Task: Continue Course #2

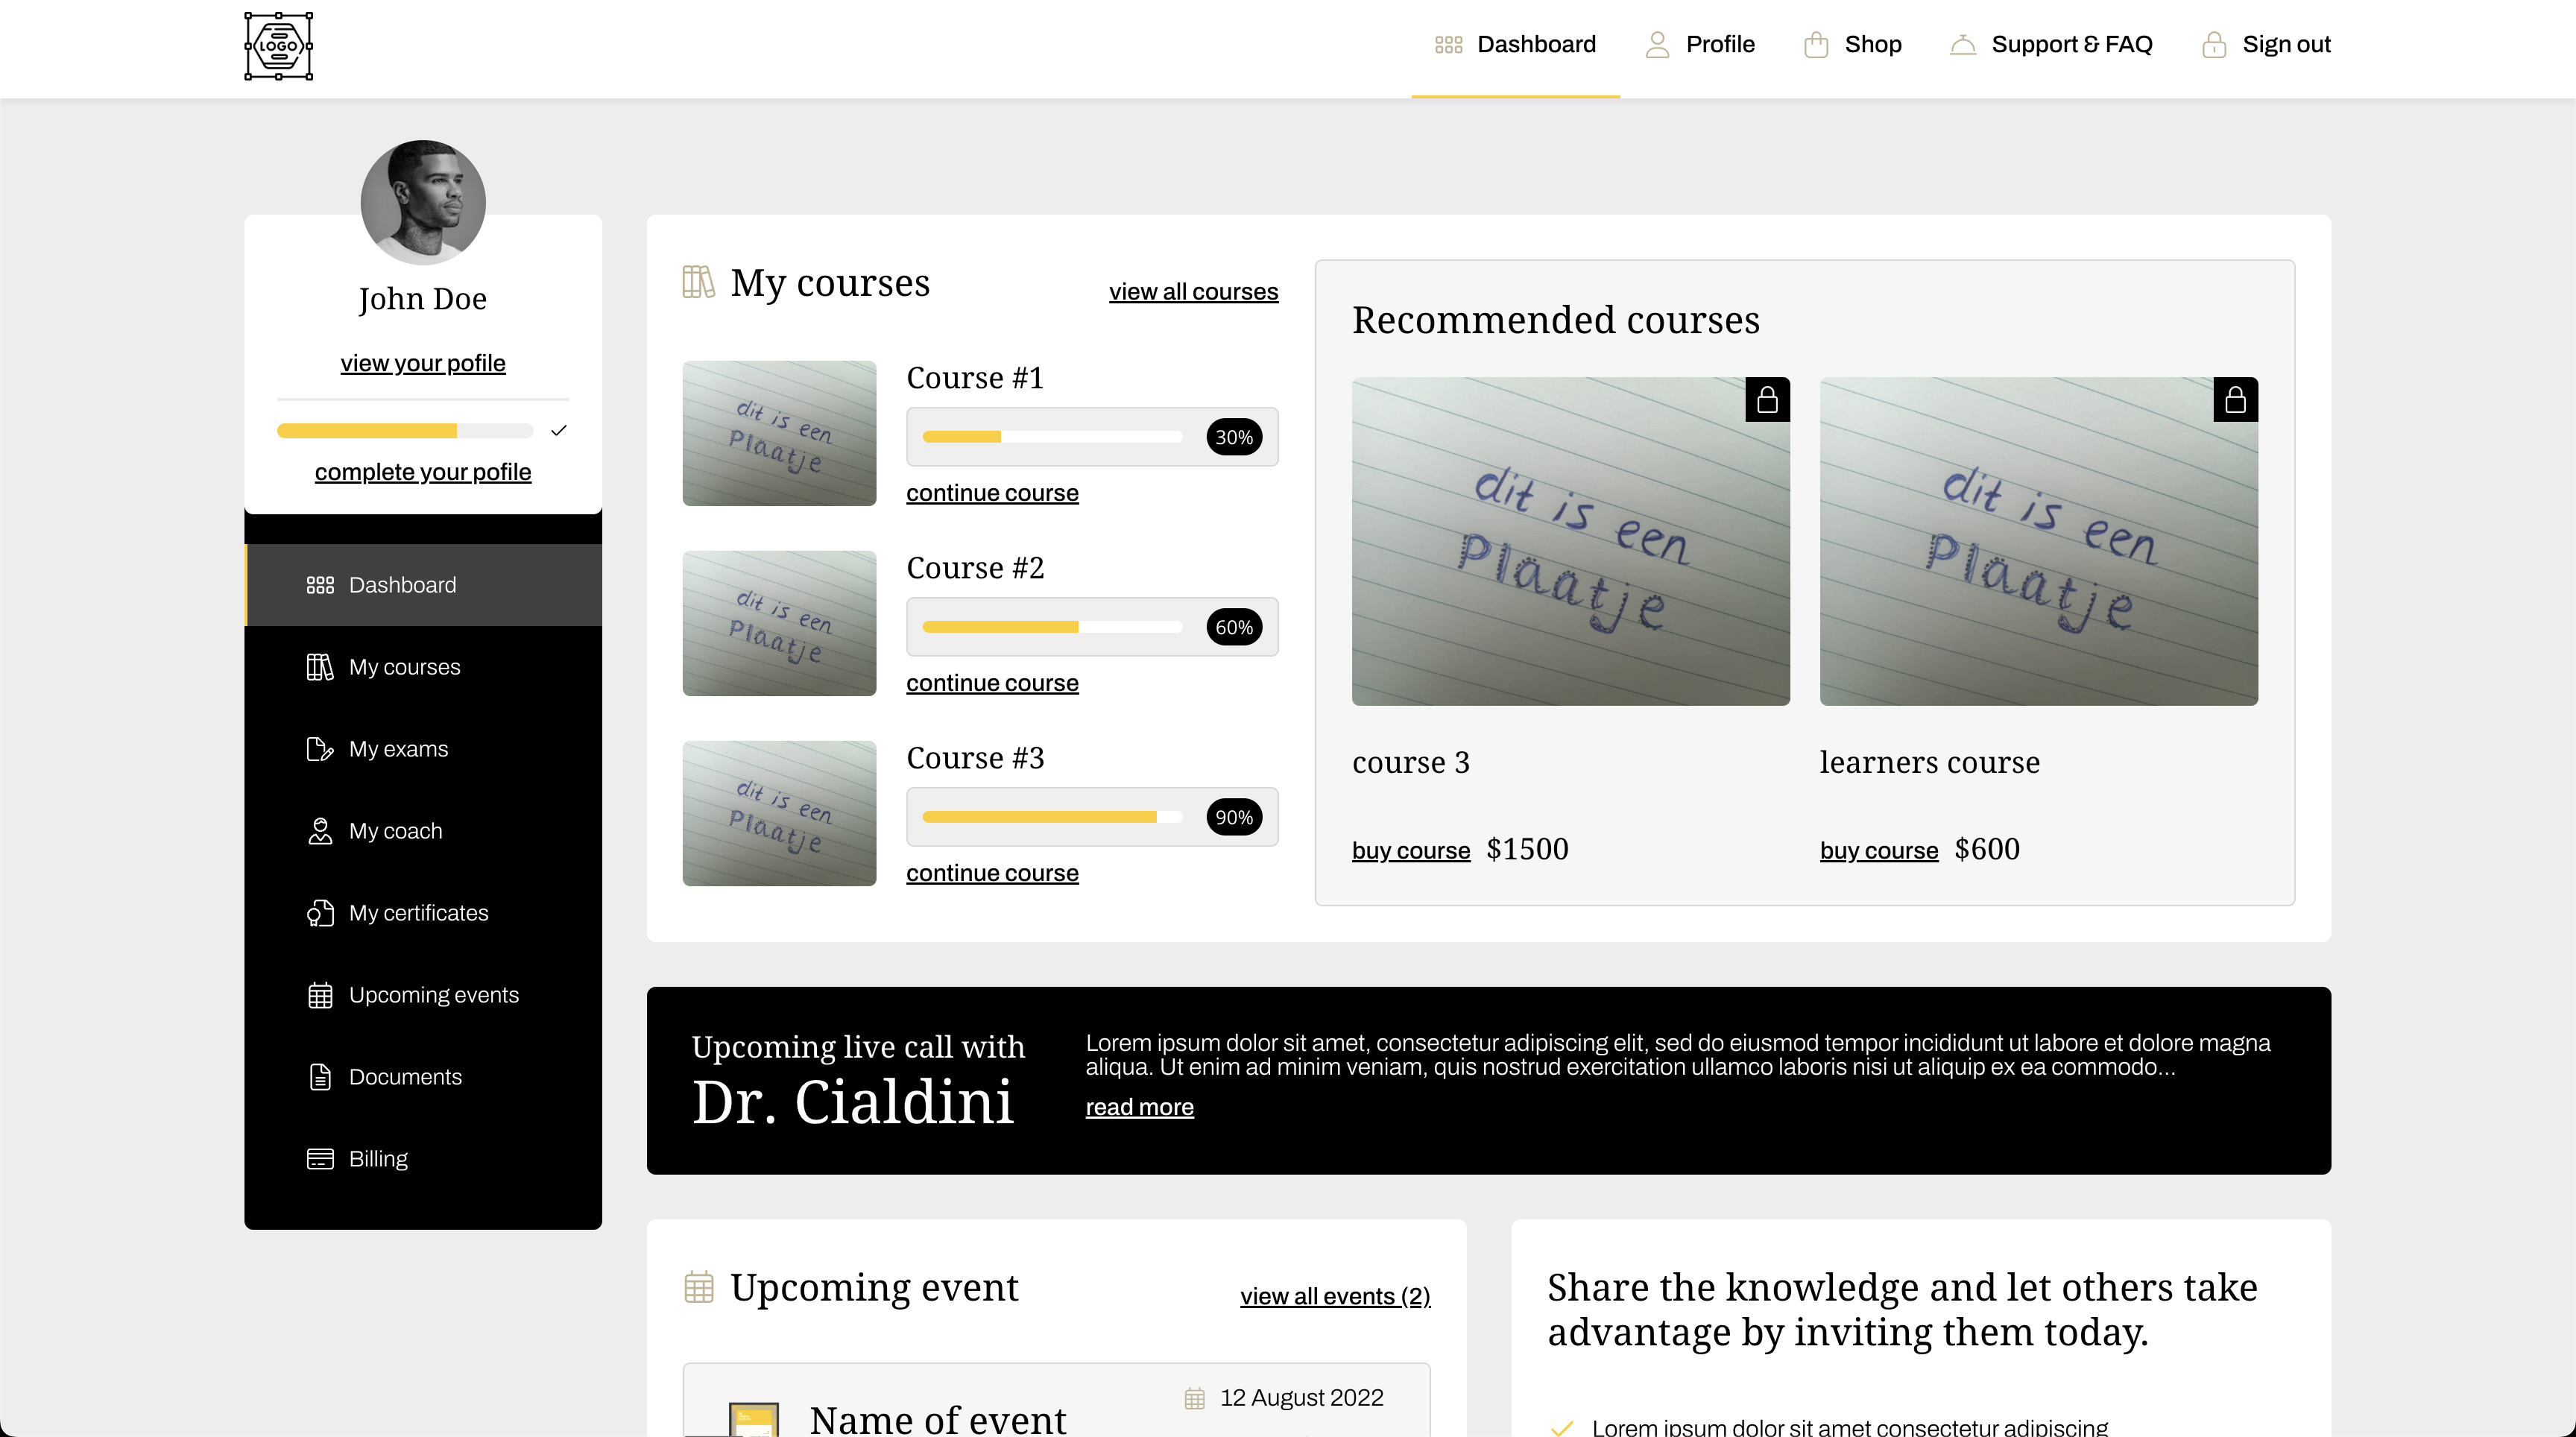Action: [x=992, y=683]
